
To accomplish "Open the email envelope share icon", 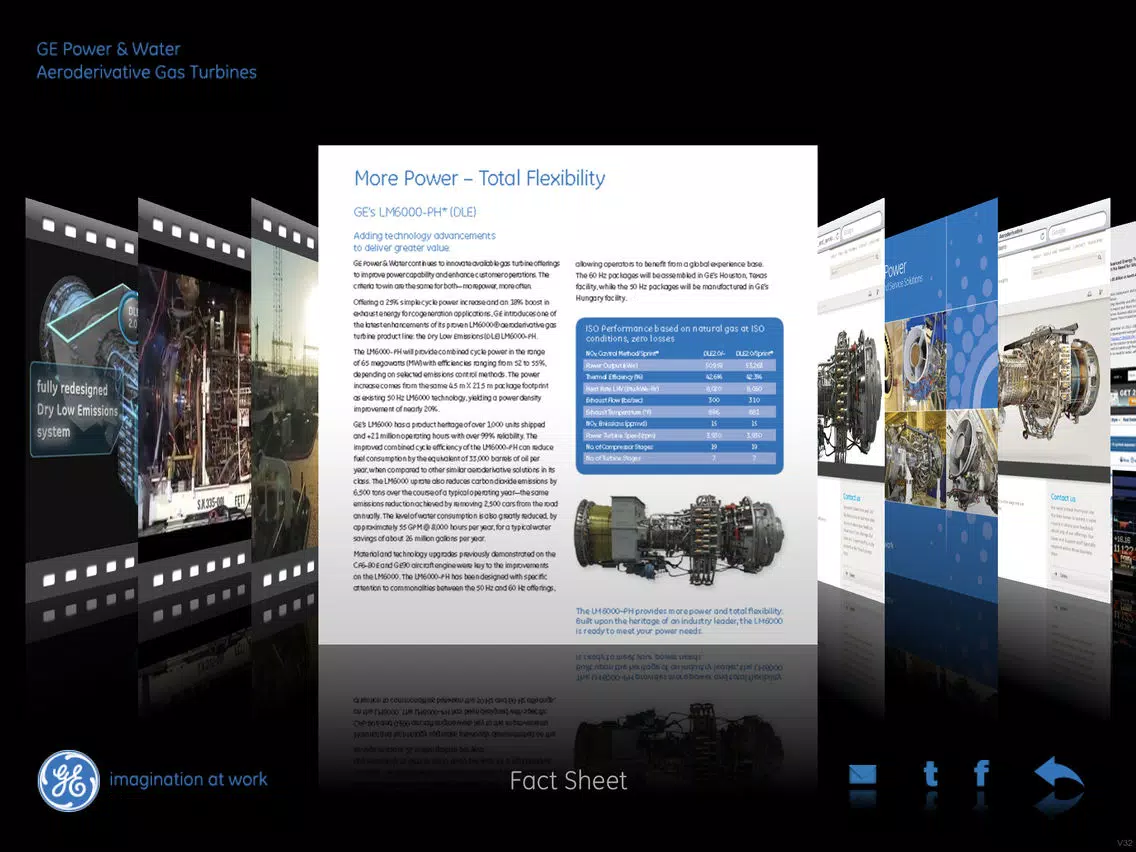I will click(862, 774).
